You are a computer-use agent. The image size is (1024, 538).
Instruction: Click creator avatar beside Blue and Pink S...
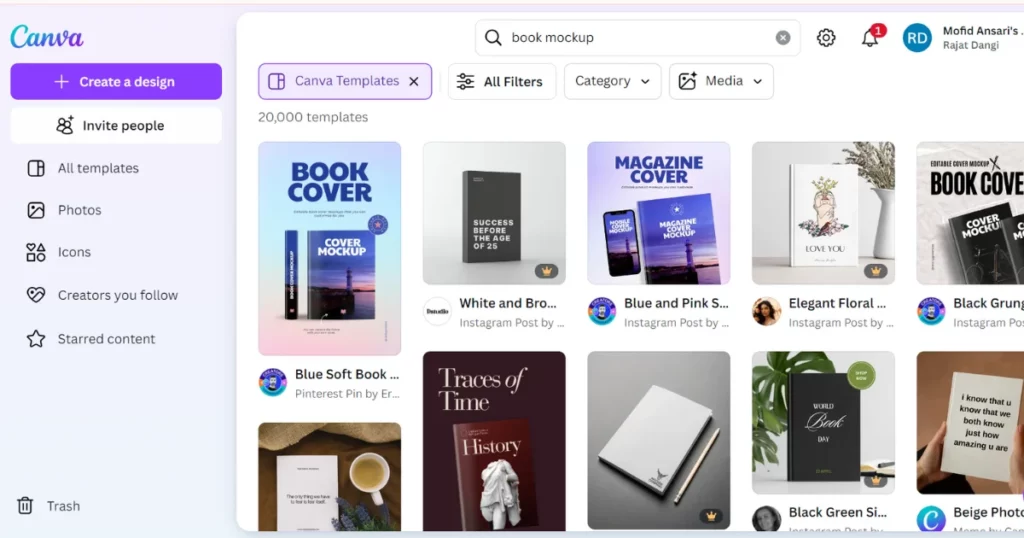tap(602, 311)
